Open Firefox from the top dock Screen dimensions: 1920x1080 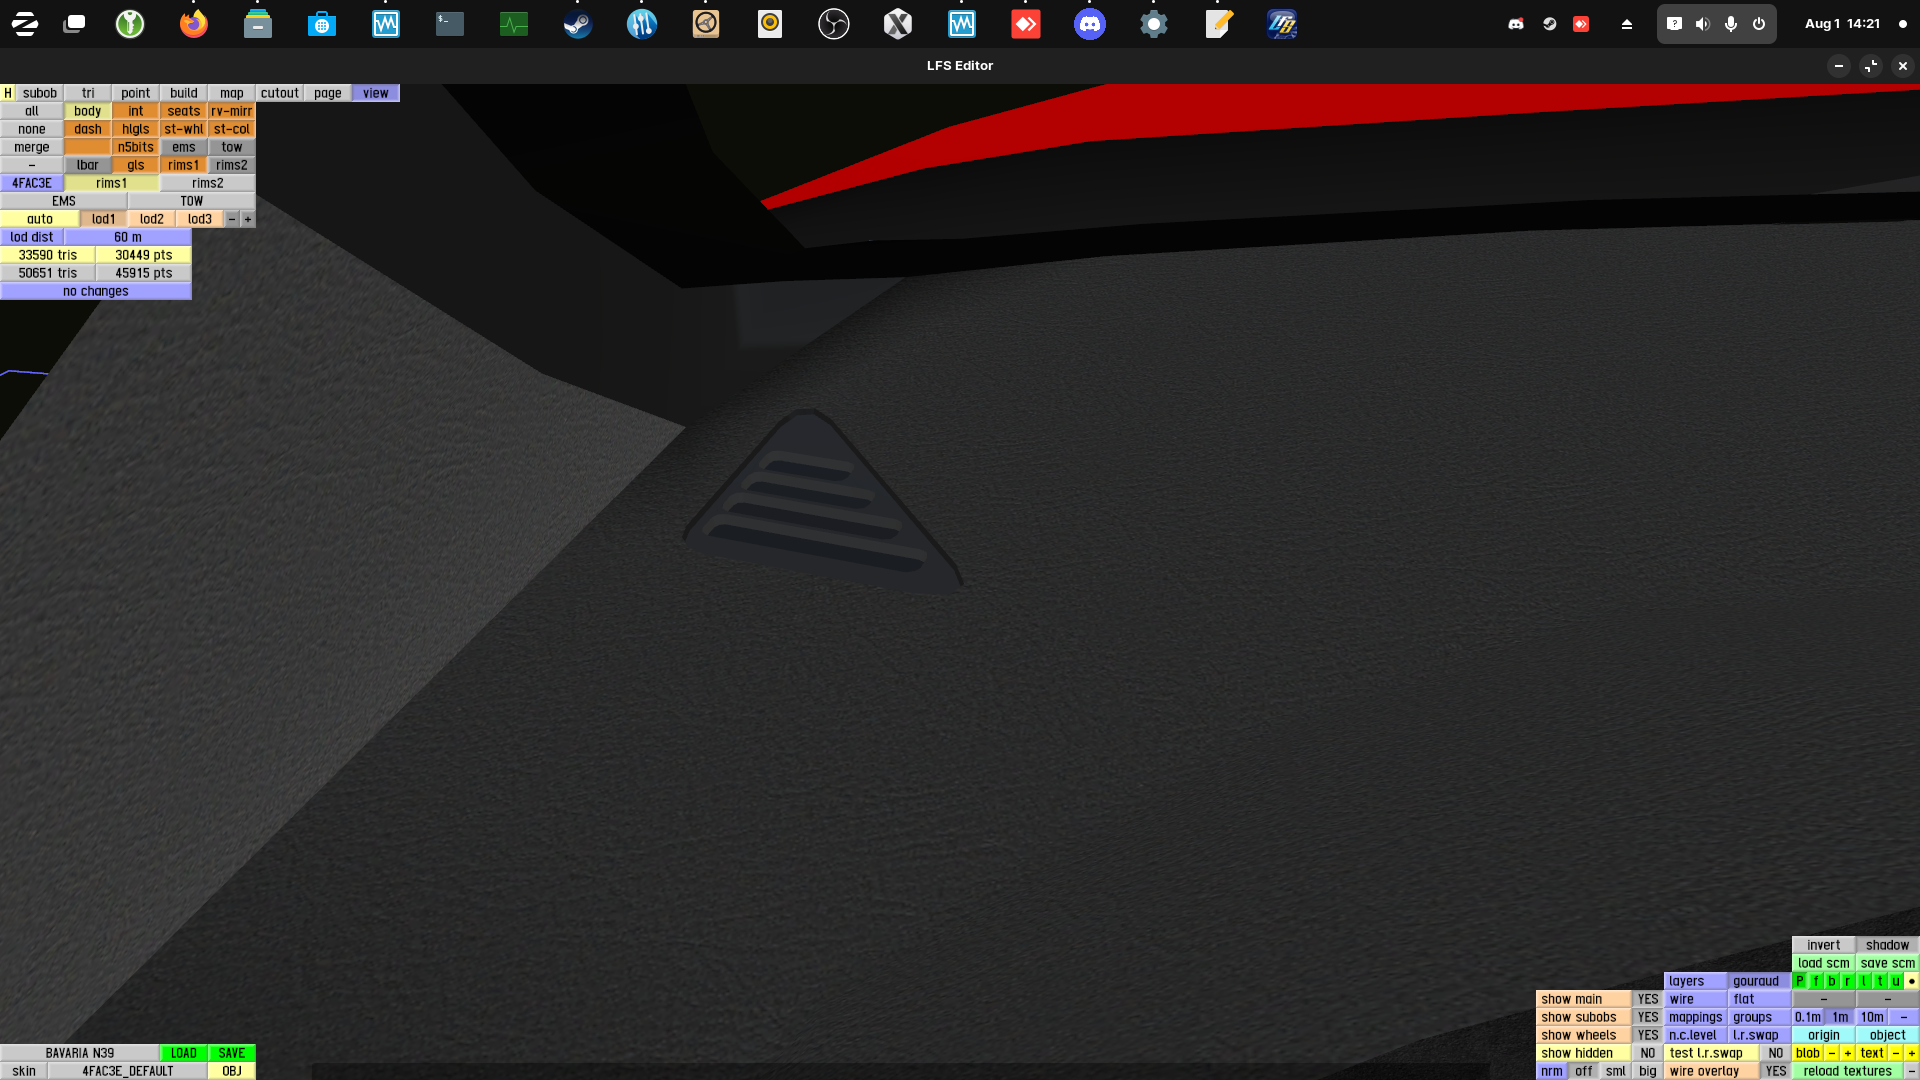(194, 24)
